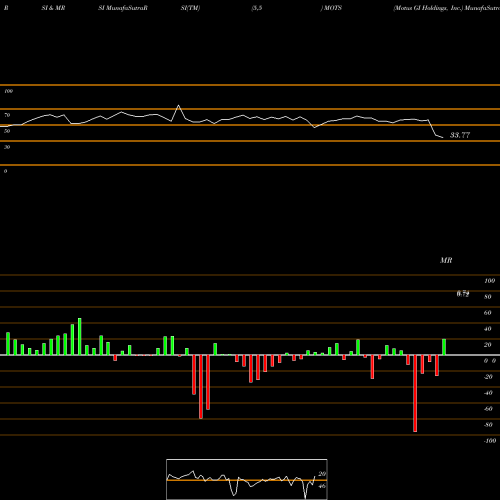Click the MR right-axis label 80

coord(488,297)
